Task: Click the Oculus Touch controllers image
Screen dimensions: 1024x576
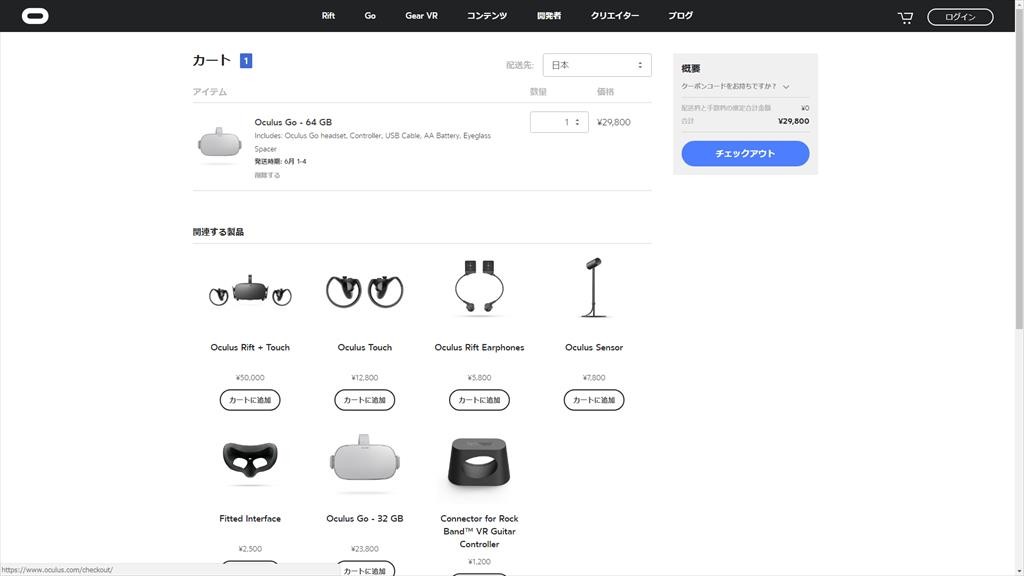Action: 364,291
